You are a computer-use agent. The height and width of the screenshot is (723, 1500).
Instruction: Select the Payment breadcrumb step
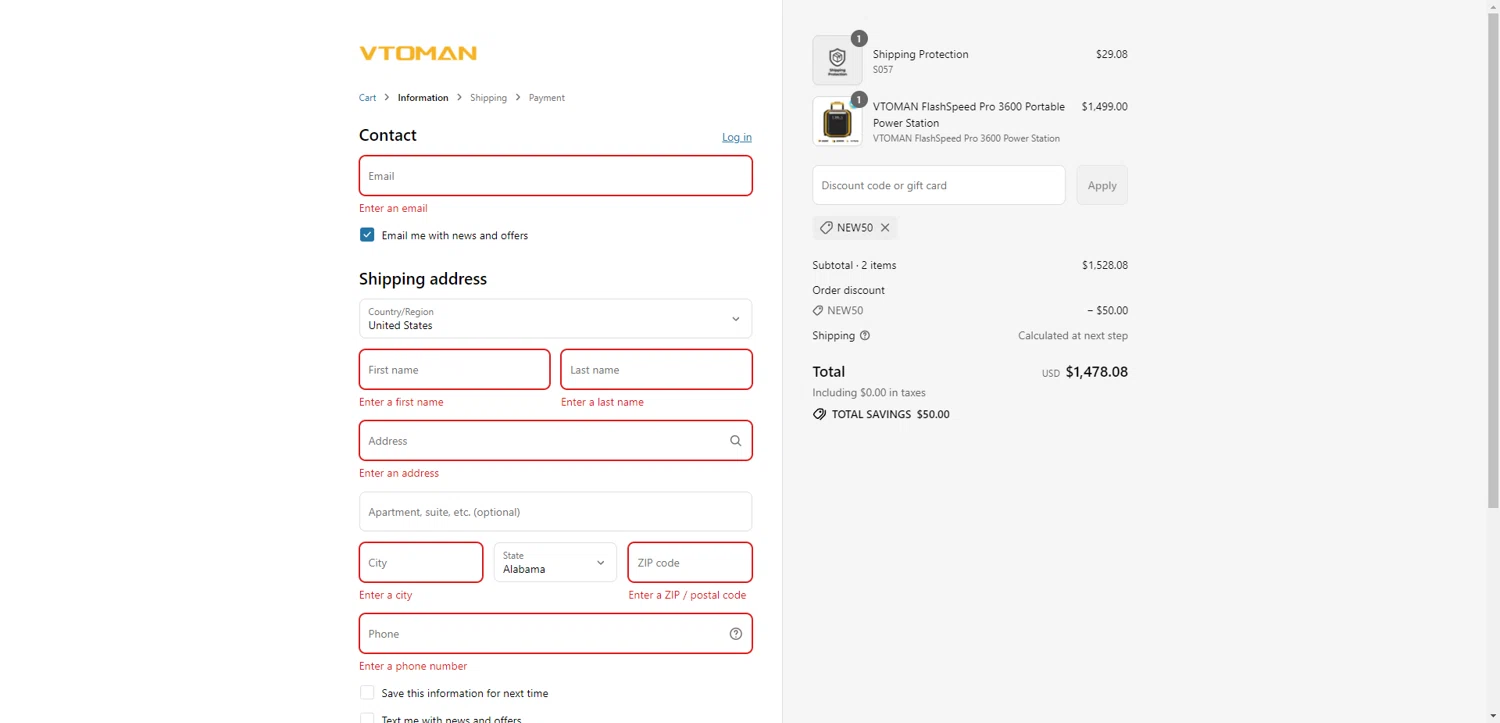547,98
